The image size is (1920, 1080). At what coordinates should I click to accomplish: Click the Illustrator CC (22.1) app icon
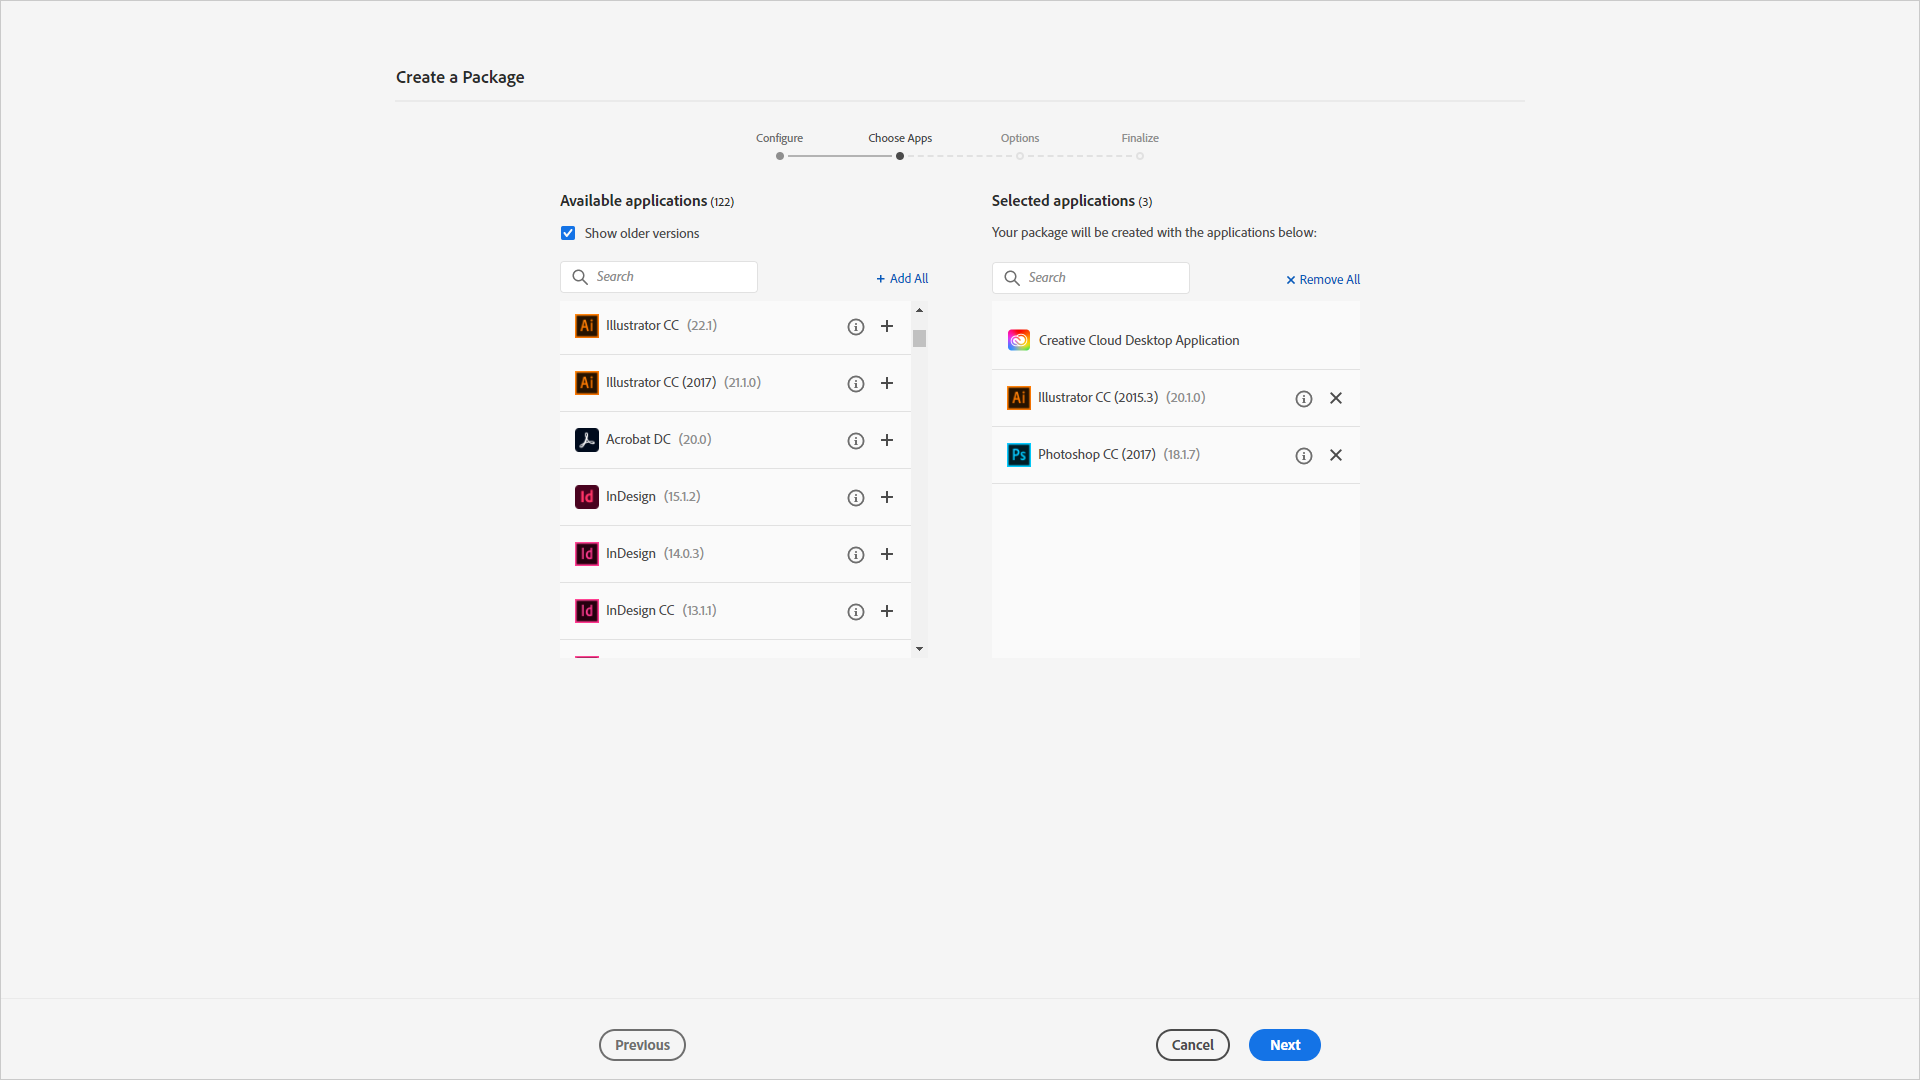(x=587, y=326)
